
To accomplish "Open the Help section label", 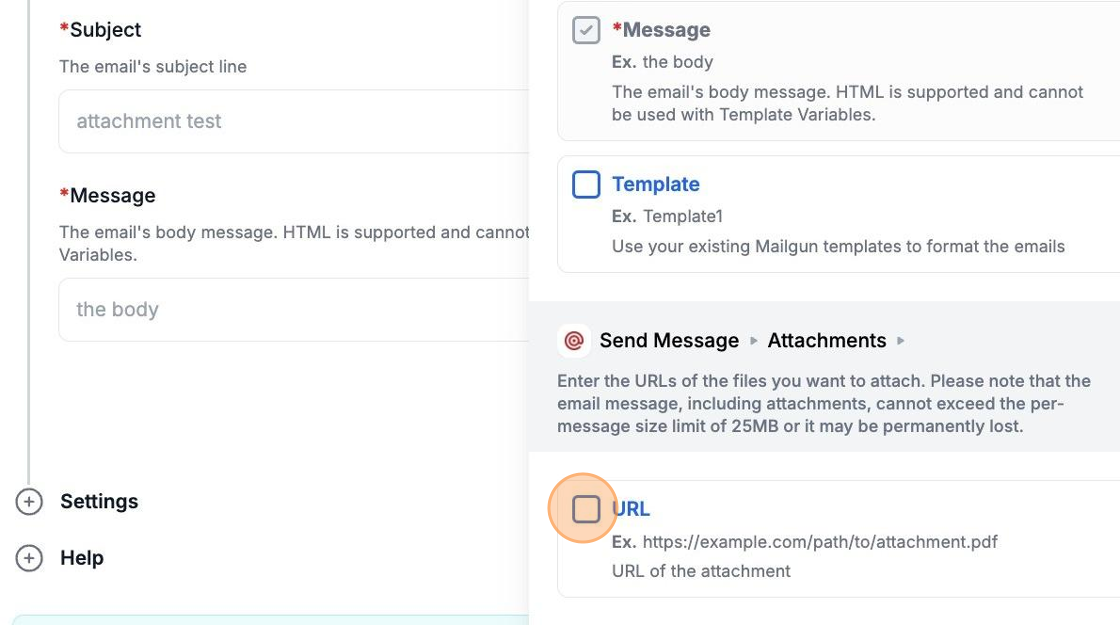I will 82,558.
